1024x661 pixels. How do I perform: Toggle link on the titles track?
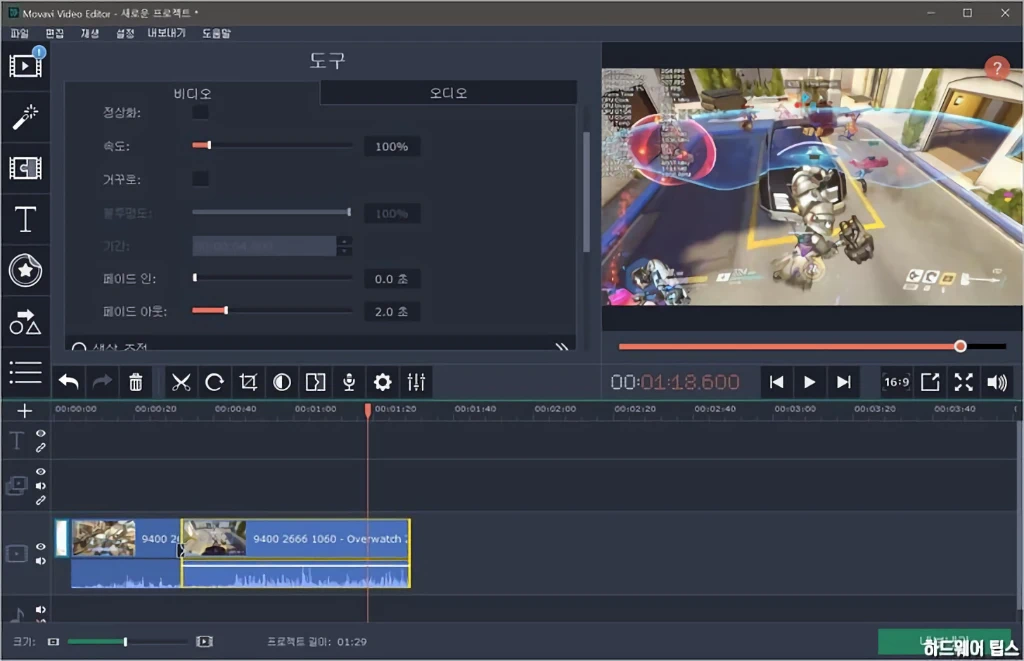coord(40,448)
